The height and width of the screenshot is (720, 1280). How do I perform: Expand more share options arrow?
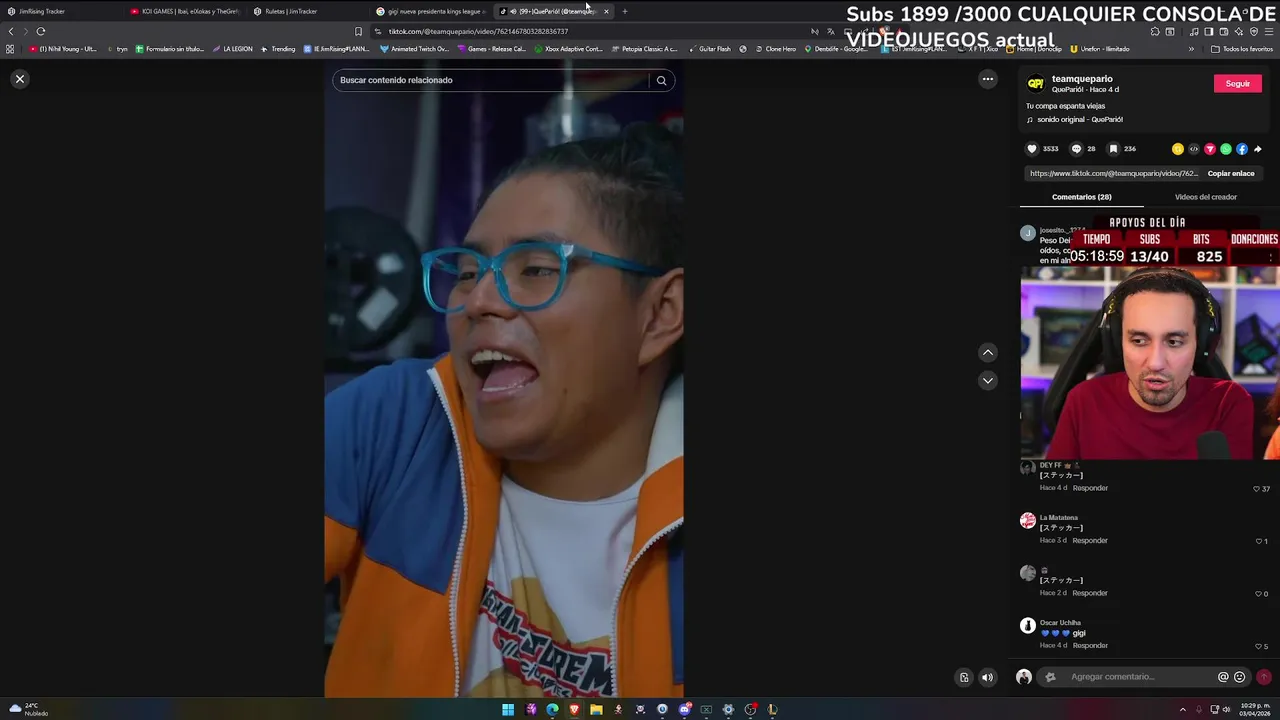[1258, 149]
